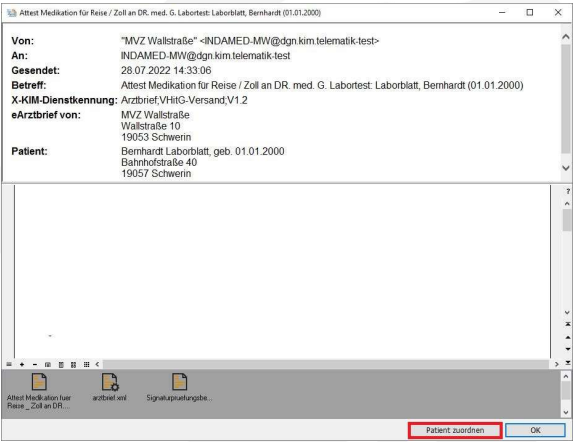Click the four-page layout view icon
573x442 pixels.
(73, 365)
